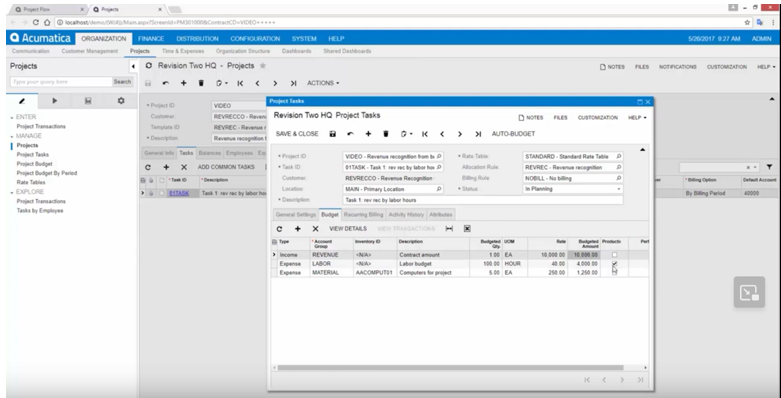Open NOTES in Project Tasks dialog
This screenshot has width=781, height=398.
(x=531, y=118)
